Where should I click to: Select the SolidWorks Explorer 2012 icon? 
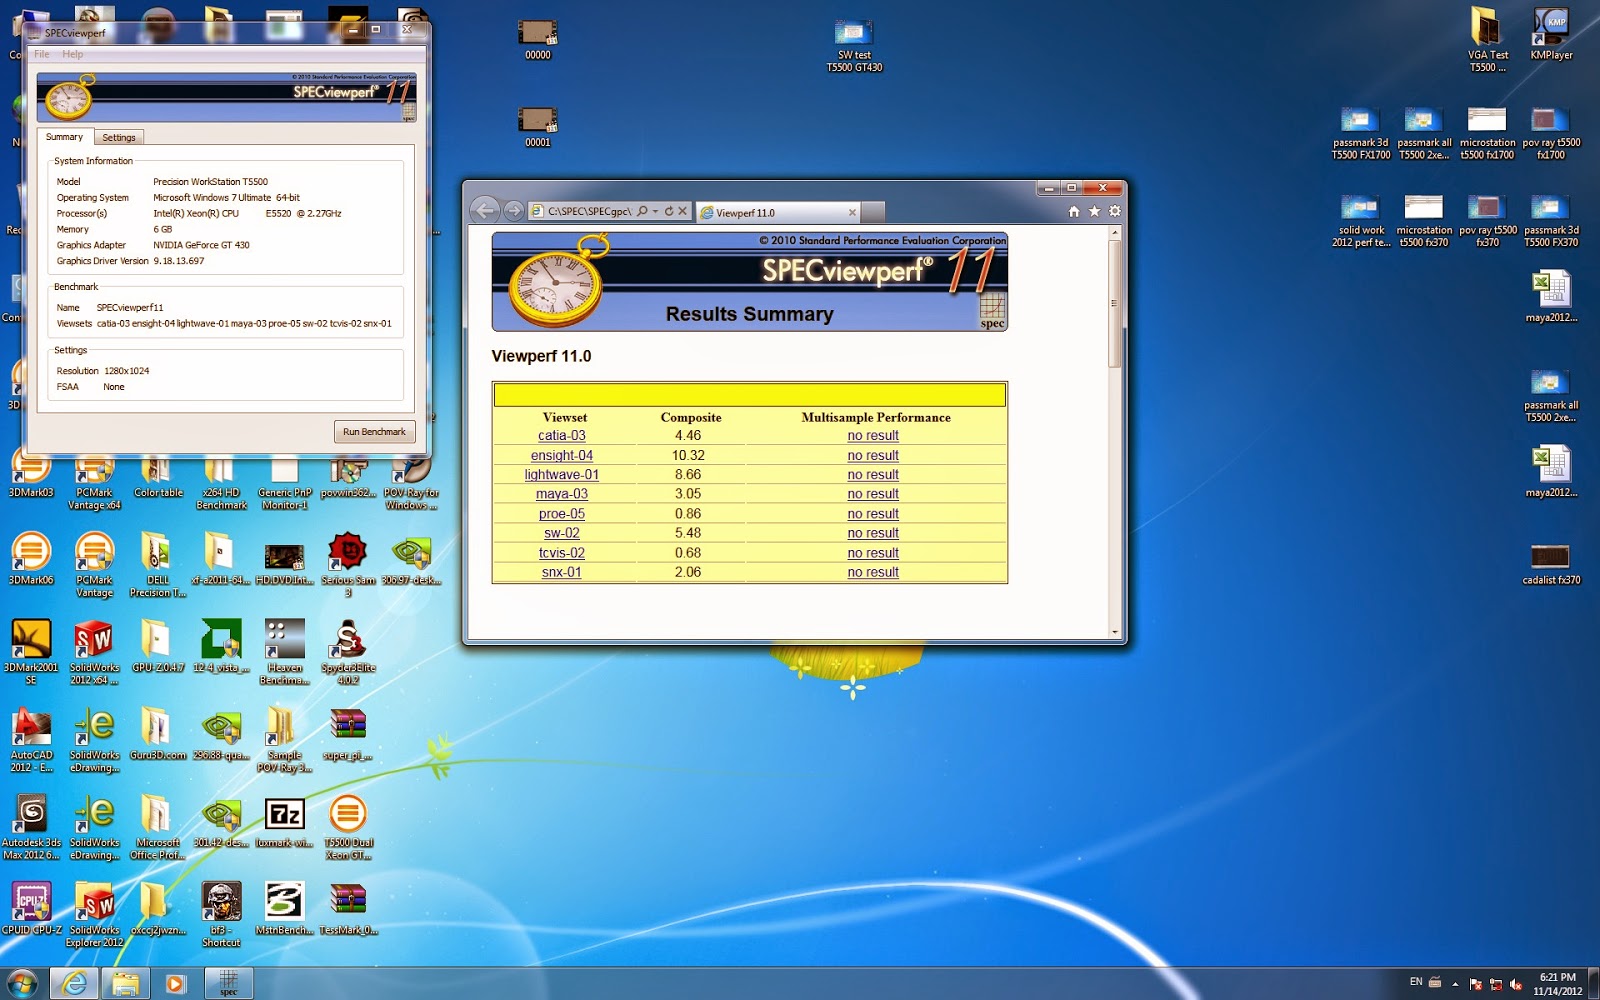[94, 914]
